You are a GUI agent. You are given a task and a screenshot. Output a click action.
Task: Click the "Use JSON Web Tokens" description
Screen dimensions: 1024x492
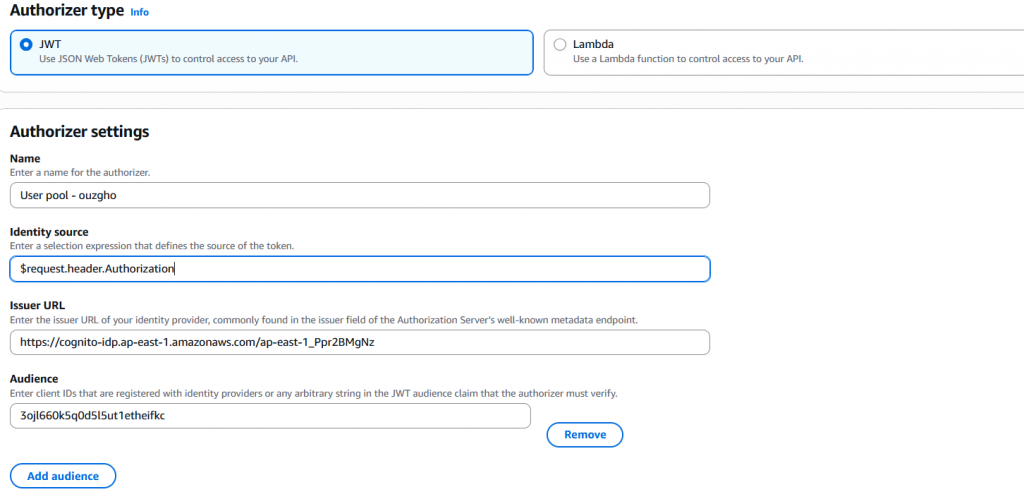(169, 59)
